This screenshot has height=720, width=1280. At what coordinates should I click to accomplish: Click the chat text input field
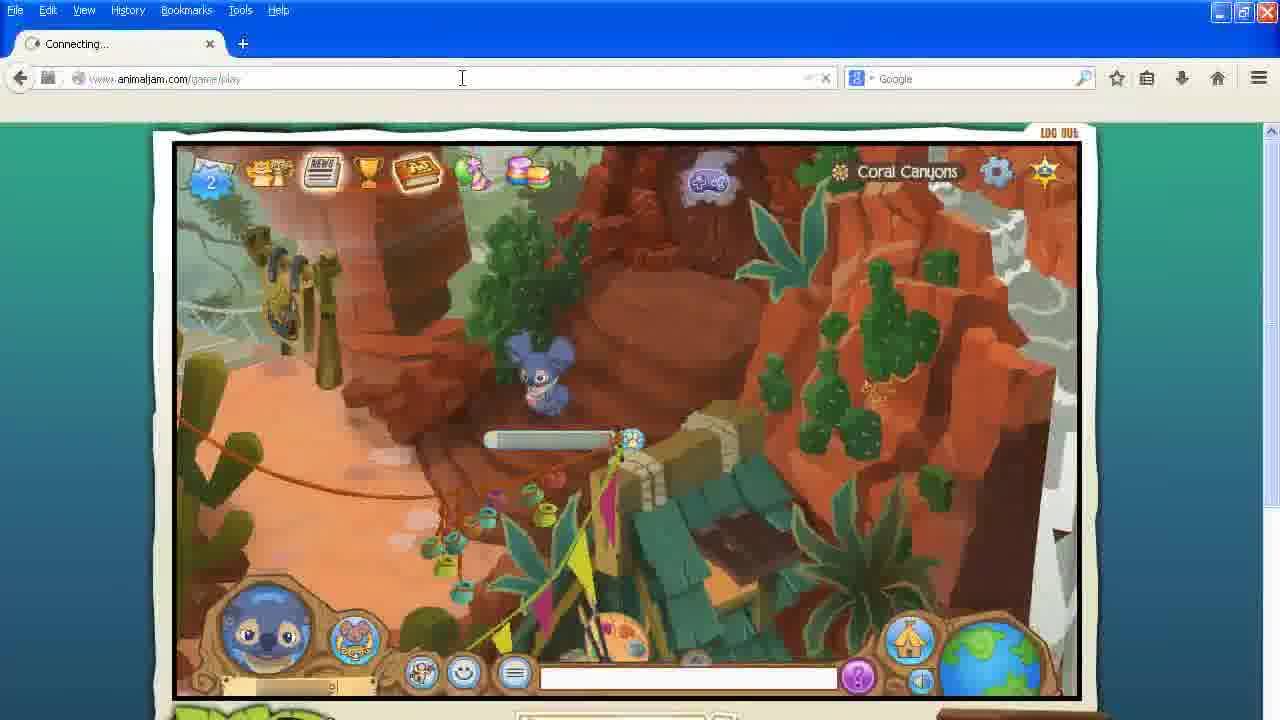point(688,678)
